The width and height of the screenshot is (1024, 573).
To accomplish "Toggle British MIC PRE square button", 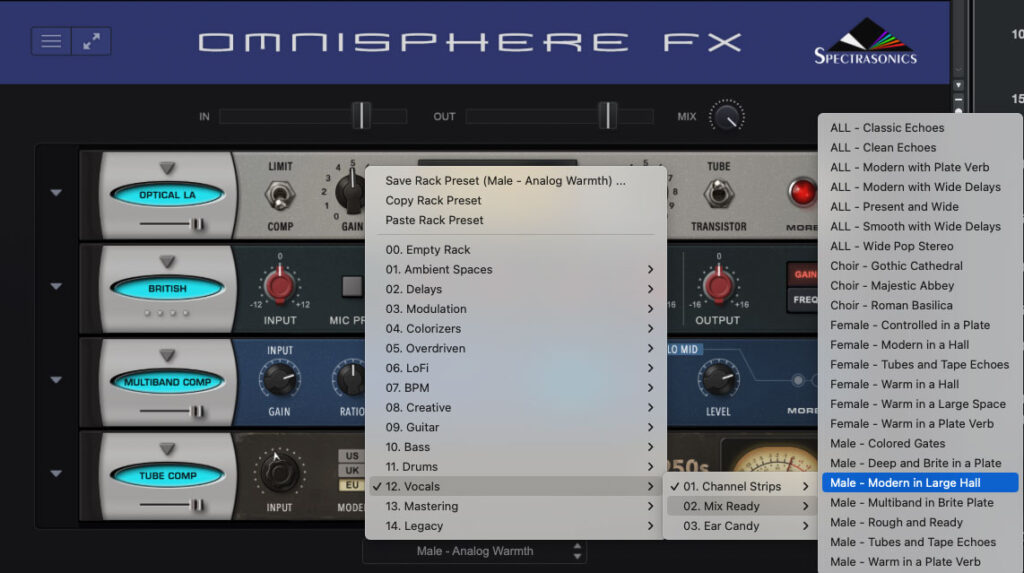I will (x=352, y=286).
